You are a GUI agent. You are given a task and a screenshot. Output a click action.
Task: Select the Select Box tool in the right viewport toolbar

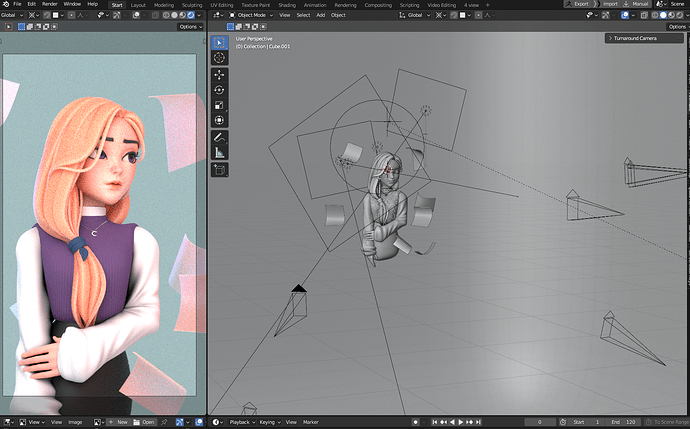219,43
